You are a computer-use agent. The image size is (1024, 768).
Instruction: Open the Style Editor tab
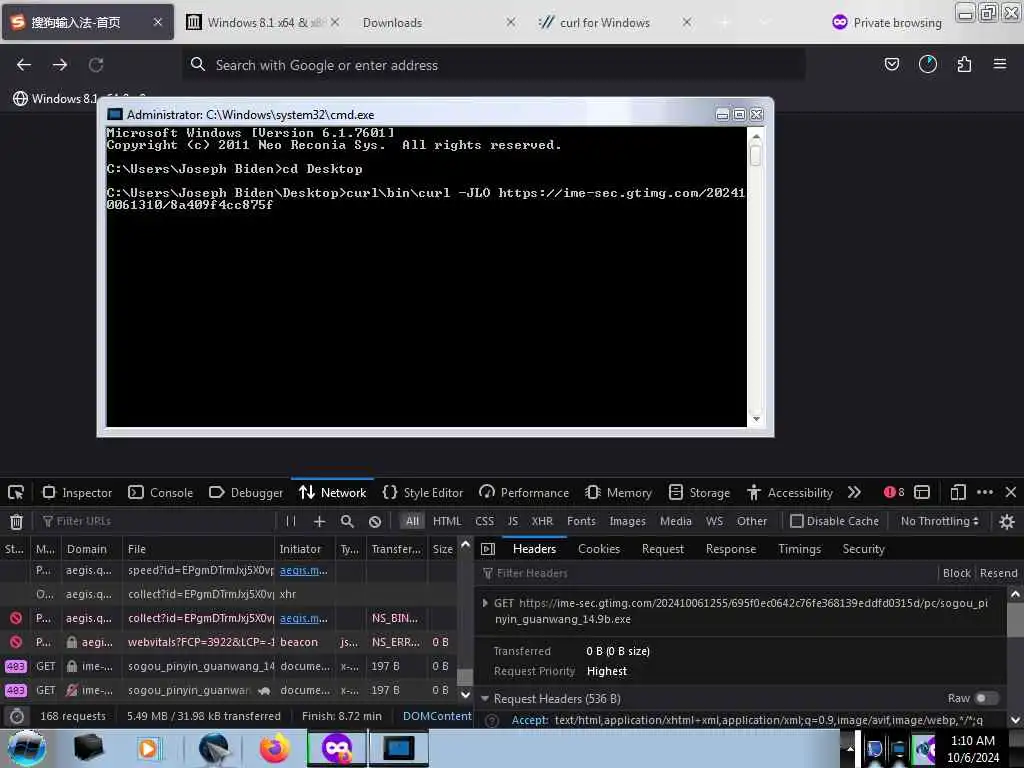point(423,492)
